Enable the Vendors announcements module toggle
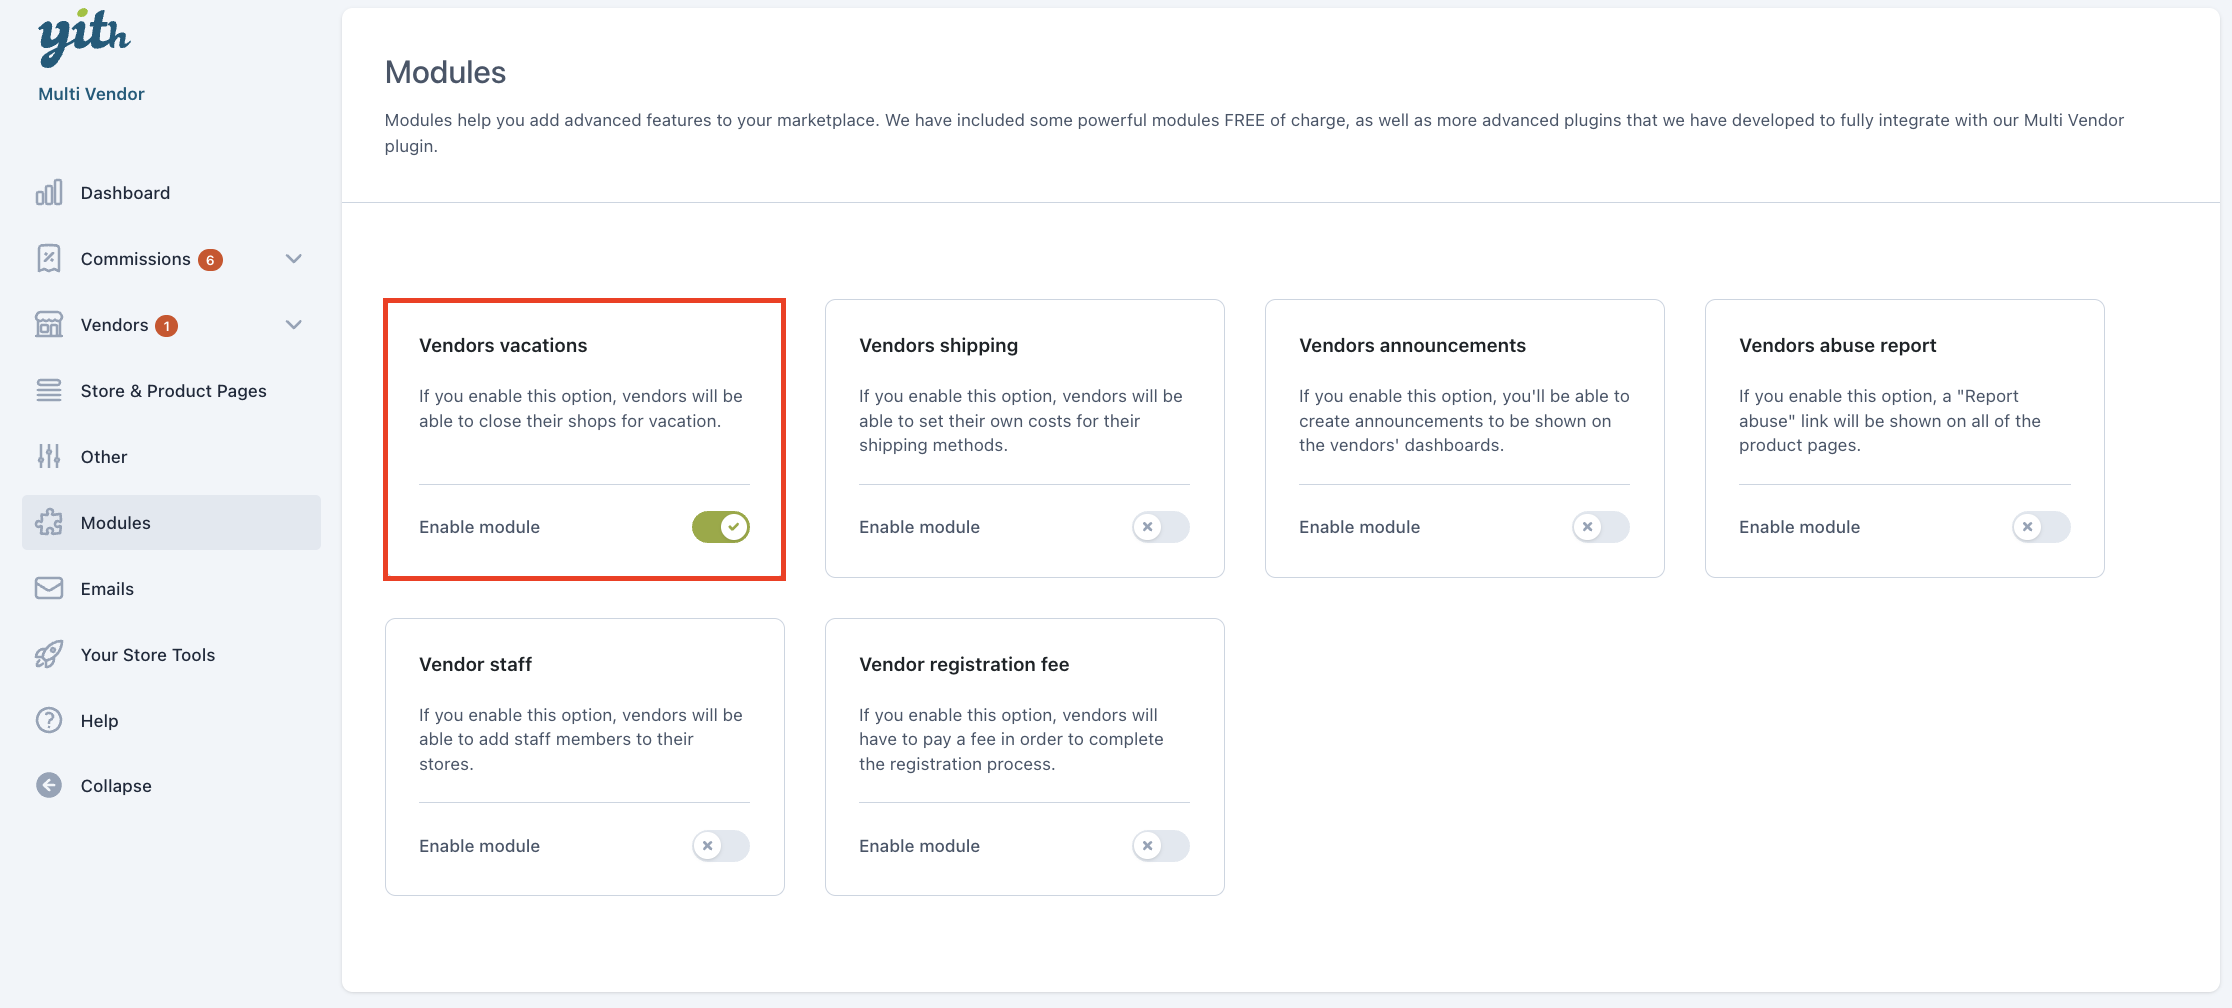2232x1008 pixels. pyautogui.click(x=1601, y=527)
